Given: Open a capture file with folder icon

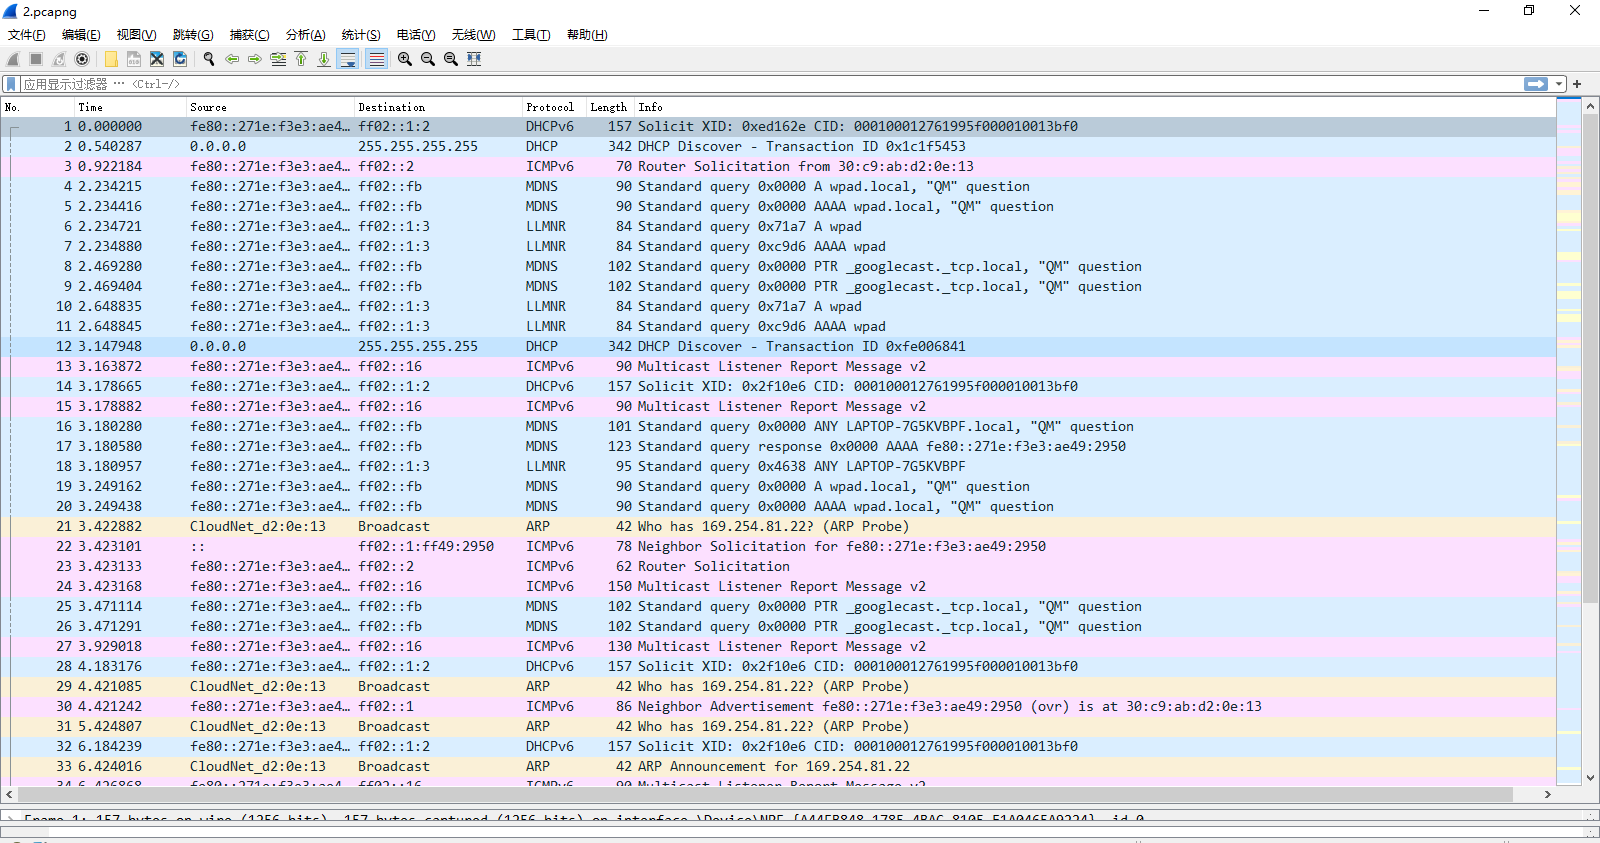Looking at the screenshot, I should tap(111, 59).
